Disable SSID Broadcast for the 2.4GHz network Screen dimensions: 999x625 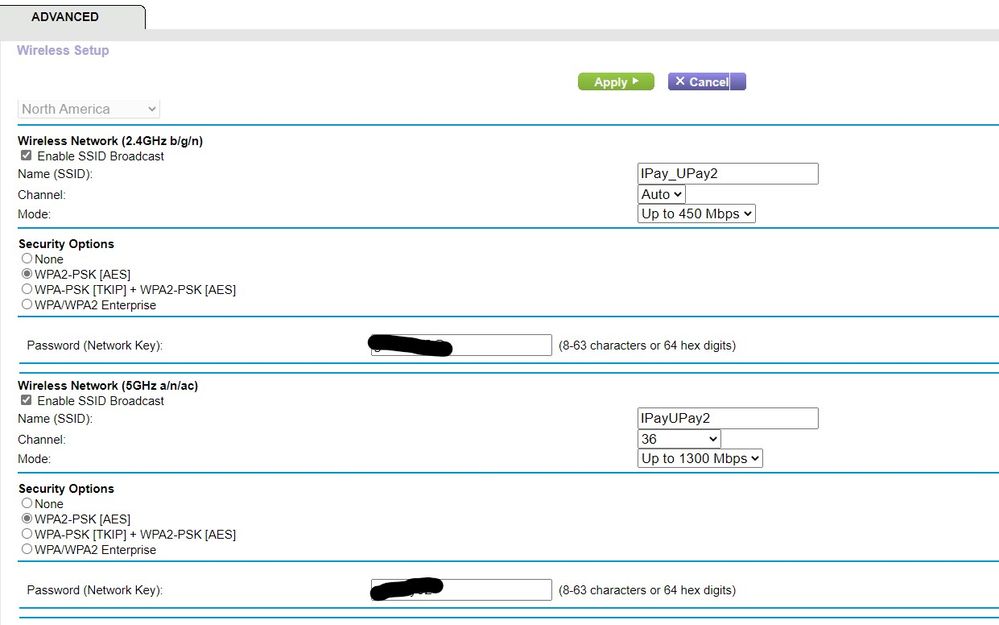tap(26, 155)
